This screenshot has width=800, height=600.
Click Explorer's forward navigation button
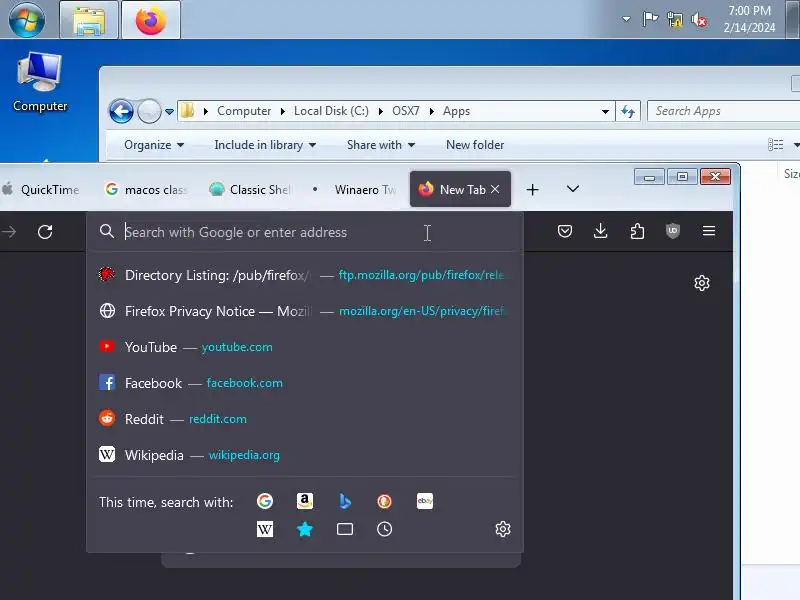pyautogui.click(x=149, y=111)
